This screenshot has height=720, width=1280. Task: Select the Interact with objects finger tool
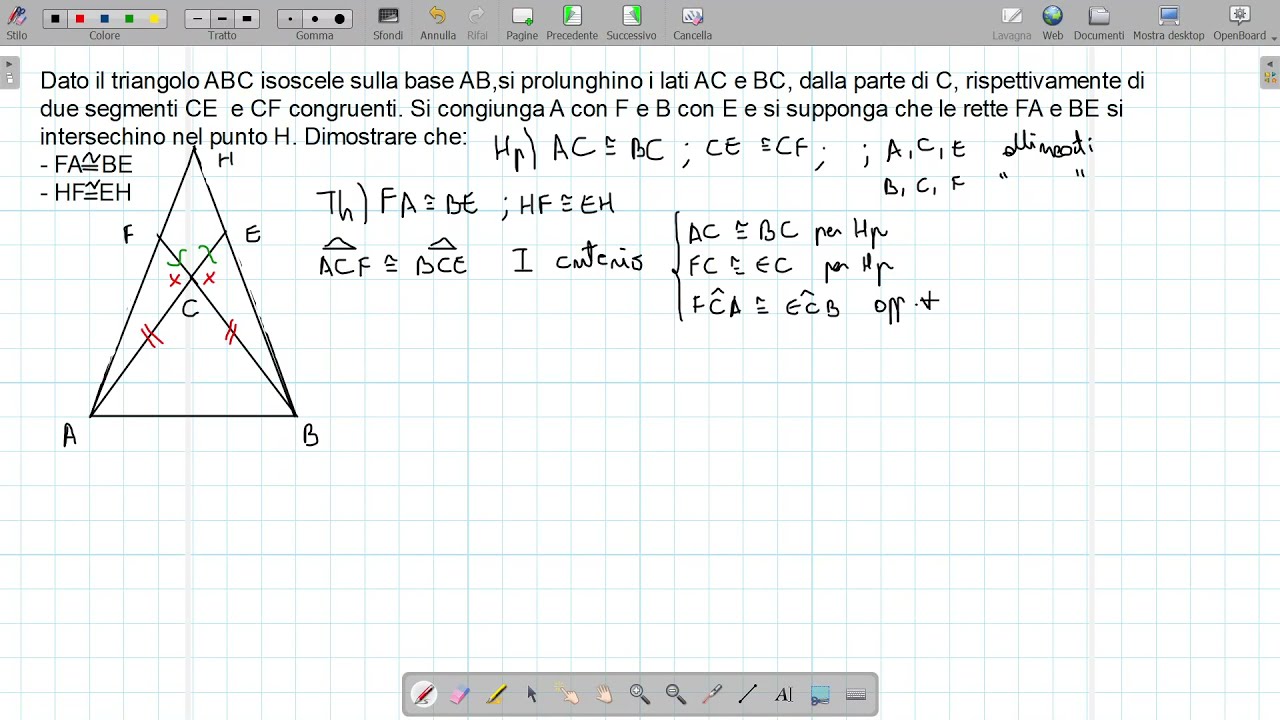coord(568,694)
